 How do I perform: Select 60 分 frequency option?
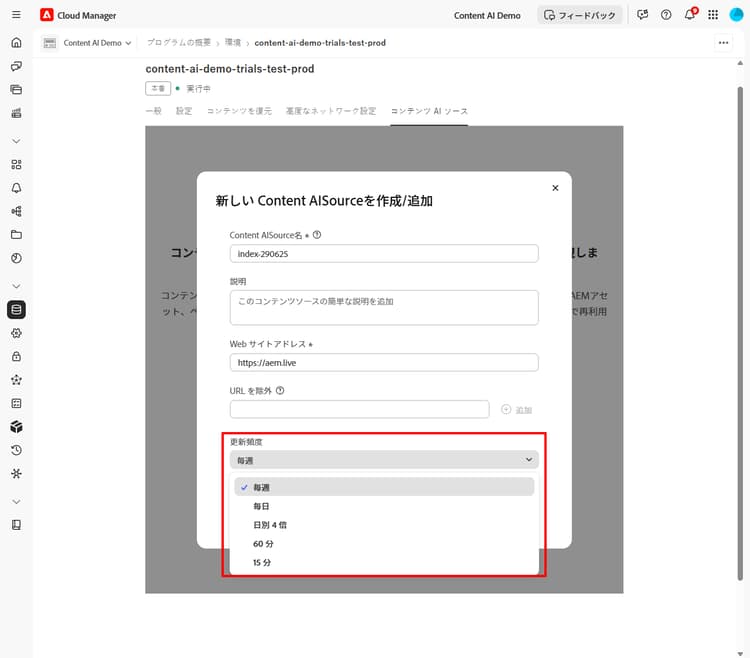coord(384,544)
